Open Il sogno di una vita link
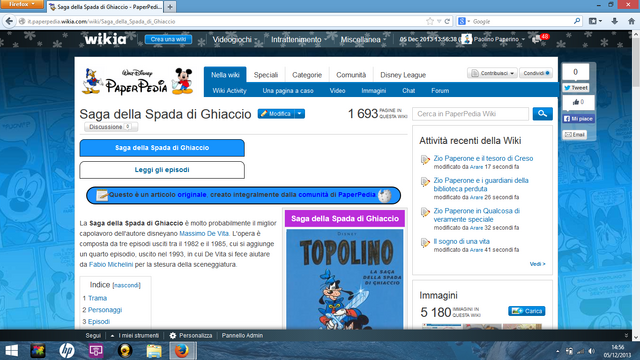The height and width of the screenshot is (360, 640). pos(461,242)
